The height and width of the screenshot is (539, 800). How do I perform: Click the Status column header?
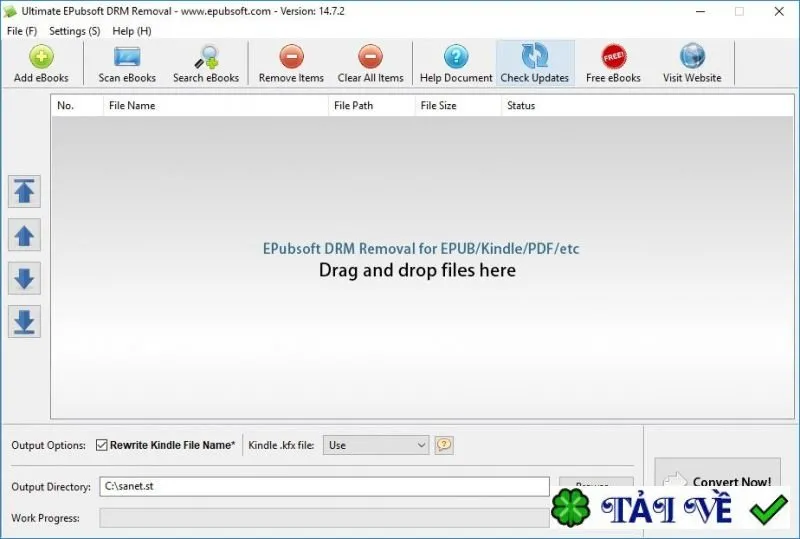click(647, 106)
